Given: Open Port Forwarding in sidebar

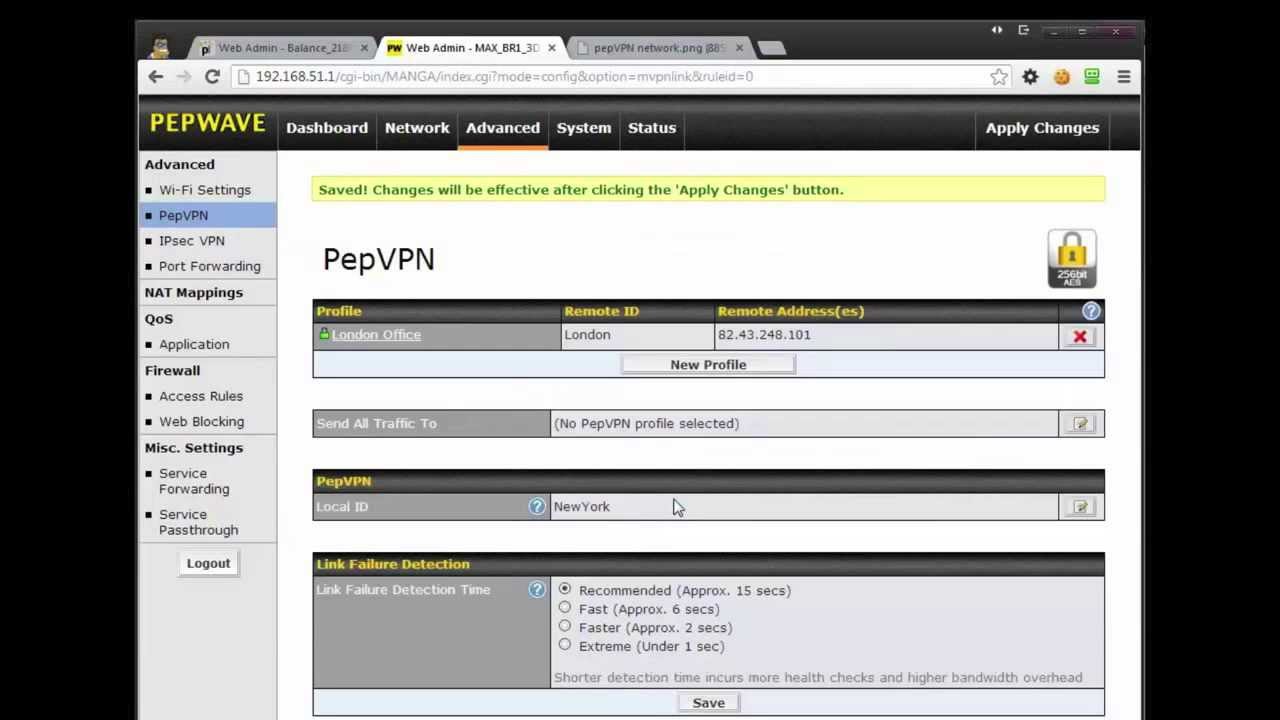Looking at the screenshot, I should [x=210, y=266].
